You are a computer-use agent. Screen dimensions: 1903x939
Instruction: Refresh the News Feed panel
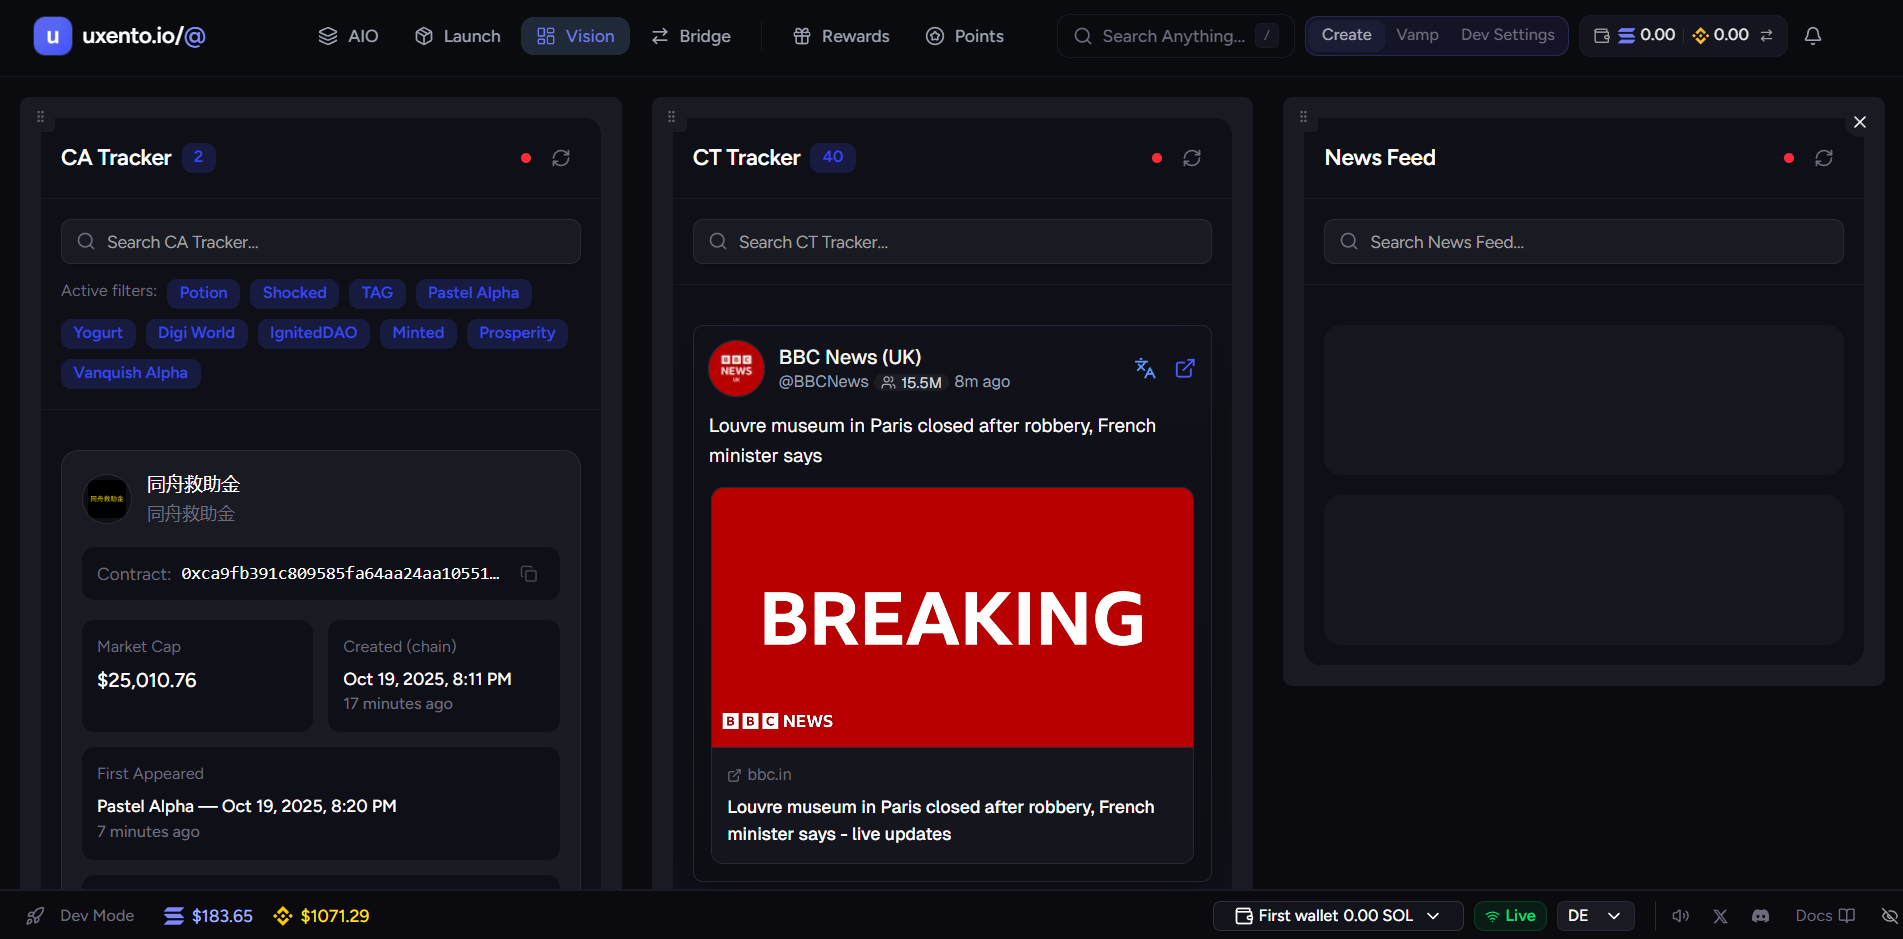coord(1824,158)
